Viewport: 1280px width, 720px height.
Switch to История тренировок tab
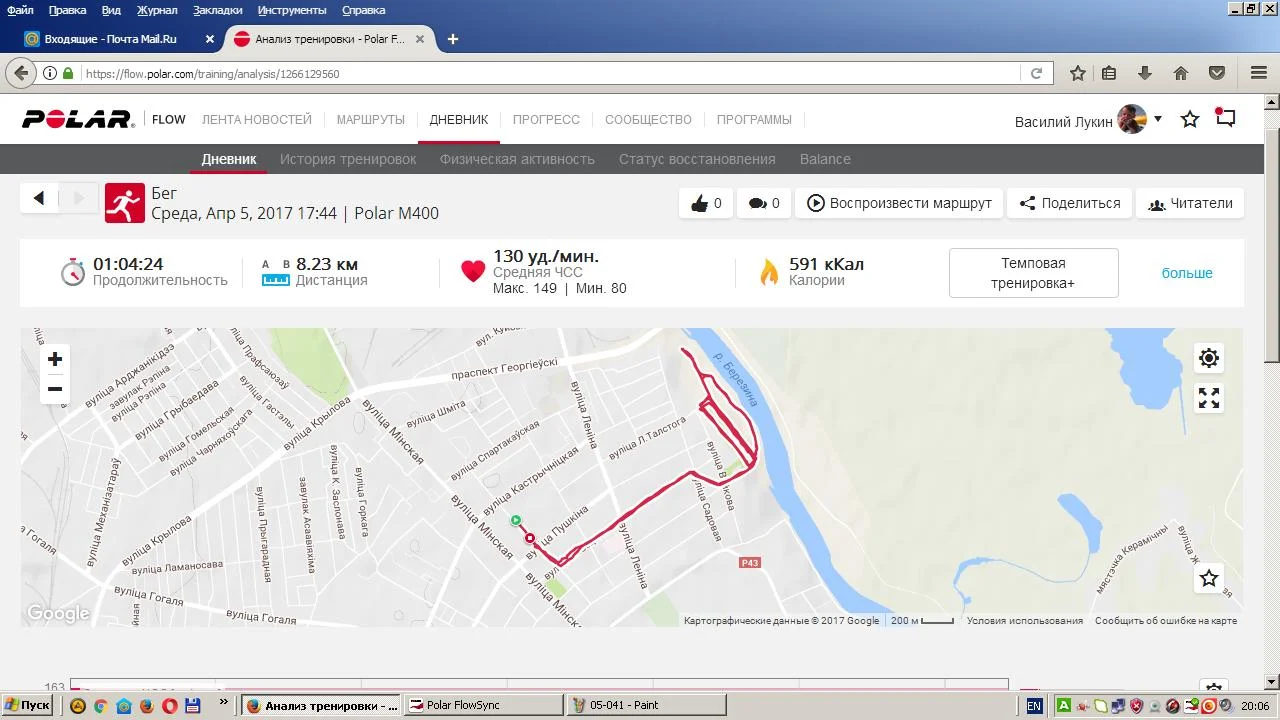point(348,159)
